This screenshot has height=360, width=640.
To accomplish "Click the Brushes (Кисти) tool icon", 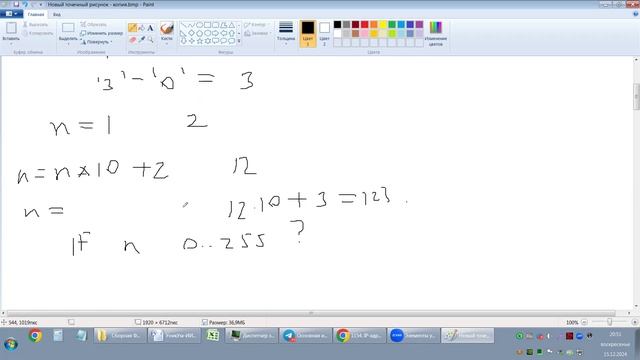I will click(x=167, y=29).
